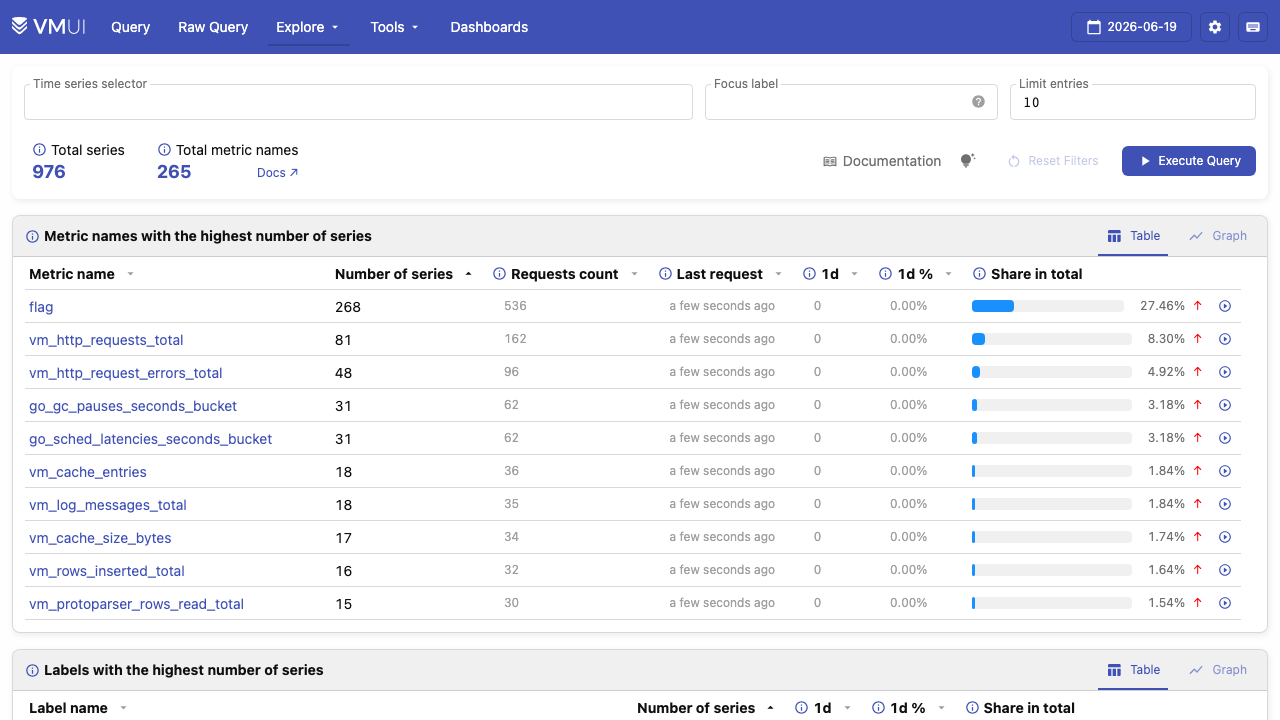The width and height of the screenshot is (1280, 720).
Task: Click vm_http_requests_total 8.30% share bar
Action: tap(1052, 339)
